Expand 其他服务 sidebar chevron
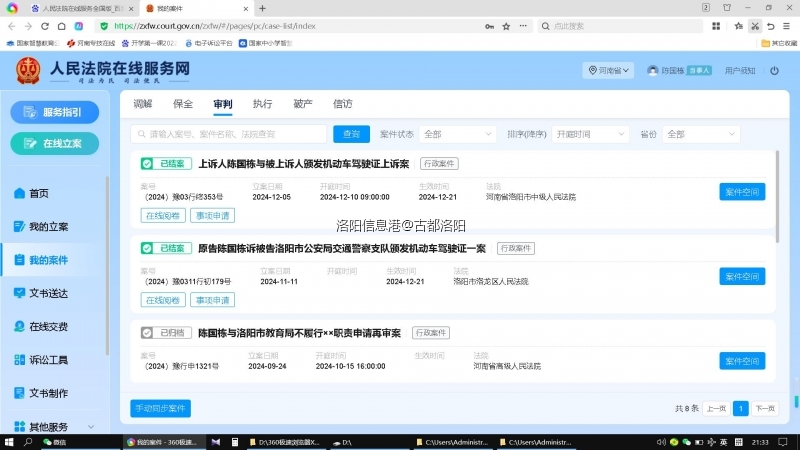Image resolution: width=800 pixels, height=450 pixels. [91, 427]
